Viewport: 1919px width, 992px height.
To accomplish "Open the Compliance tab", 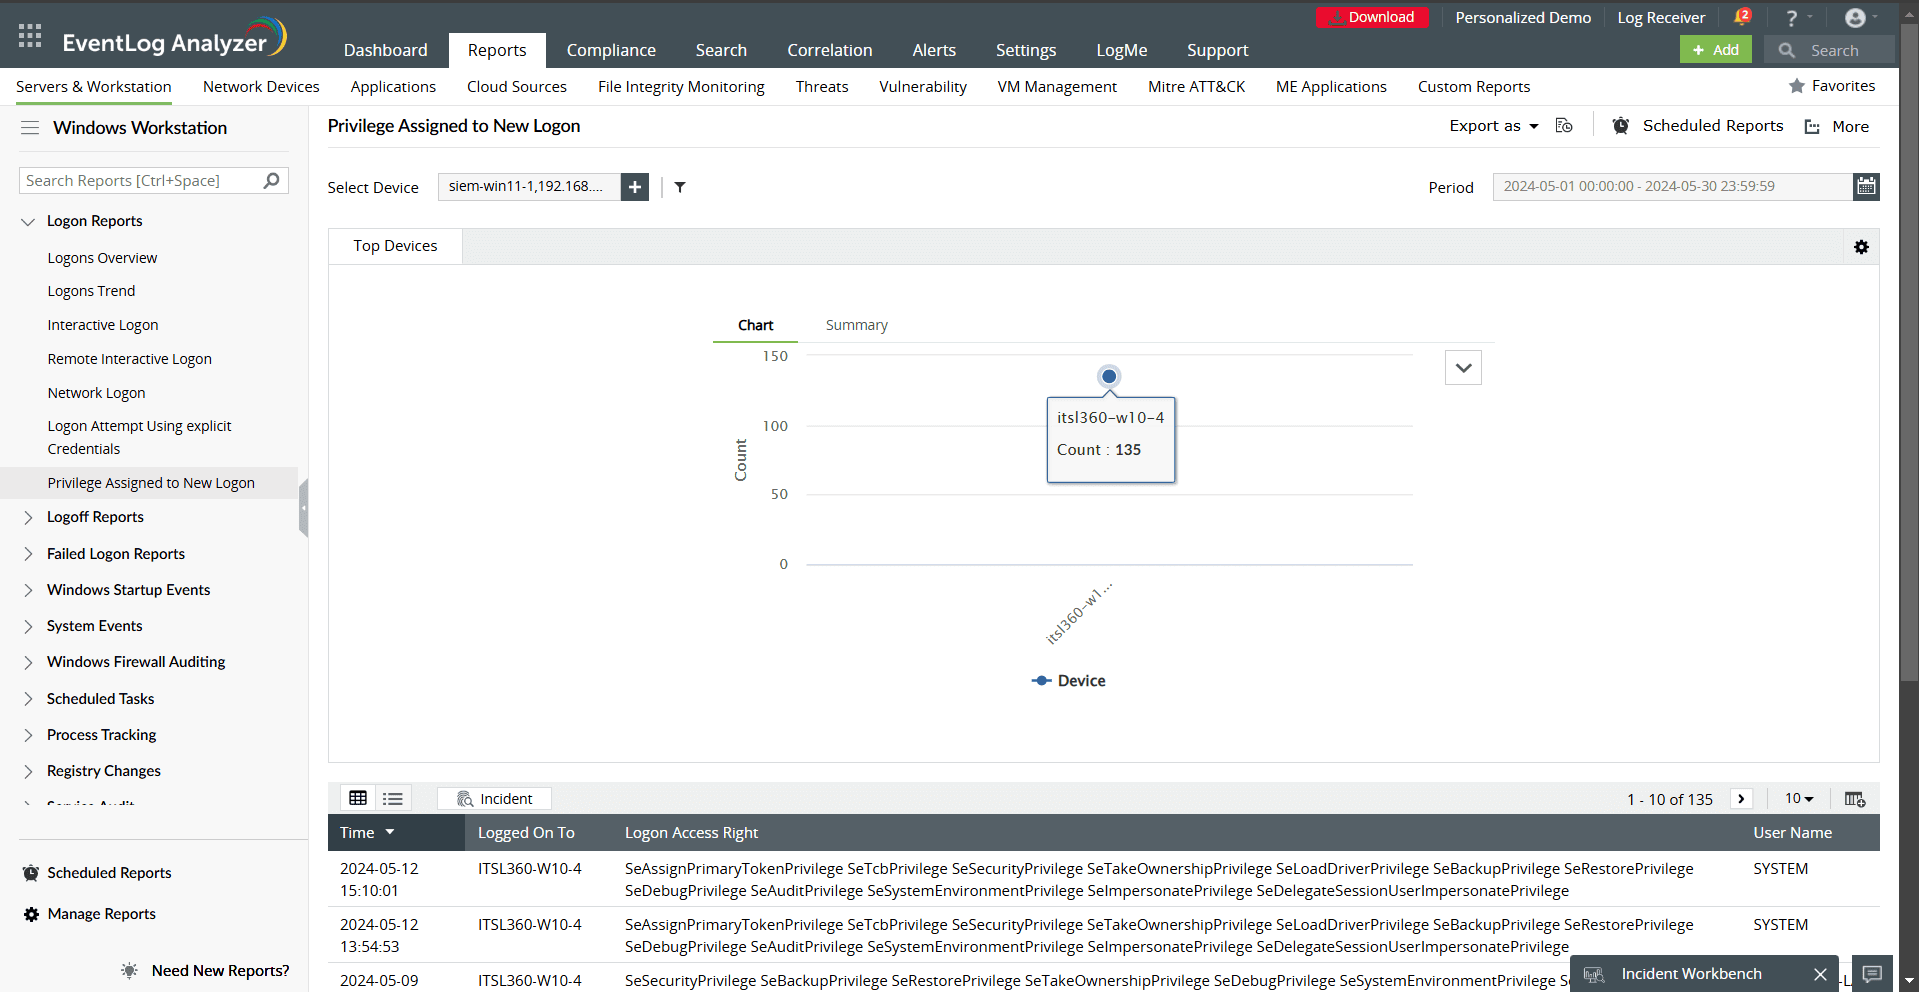I will point(611,50).
